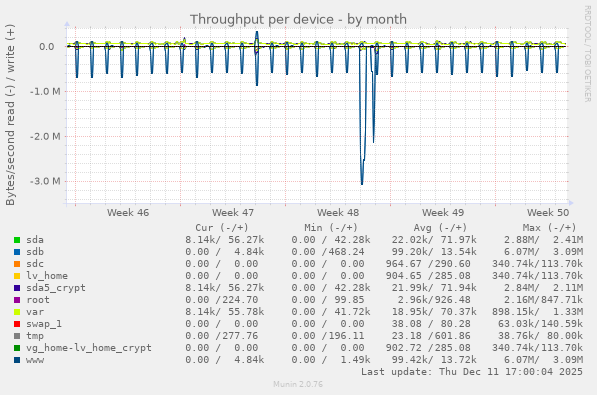This screenshot has height=395, width=597.
Task: Click the 'Munin 2.0.76' footer text
Action: point(298,384)
